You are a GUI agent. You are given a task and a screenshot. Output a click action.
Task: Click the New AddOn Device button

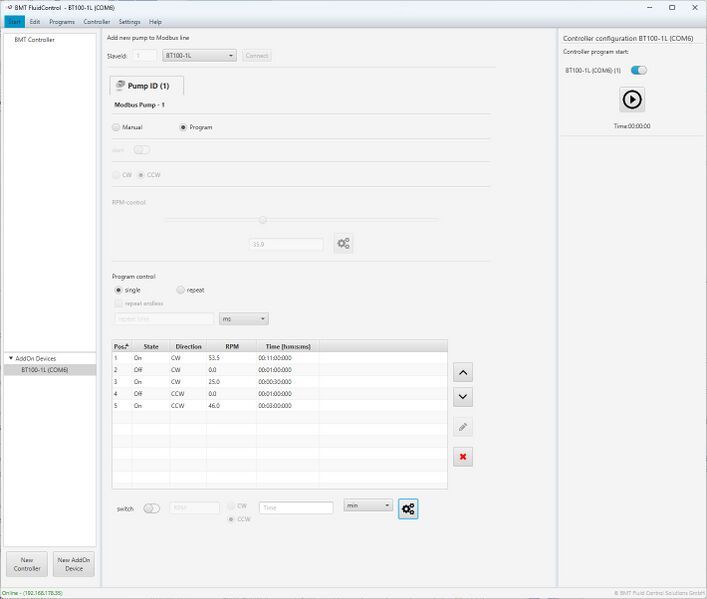click(74, 564)
